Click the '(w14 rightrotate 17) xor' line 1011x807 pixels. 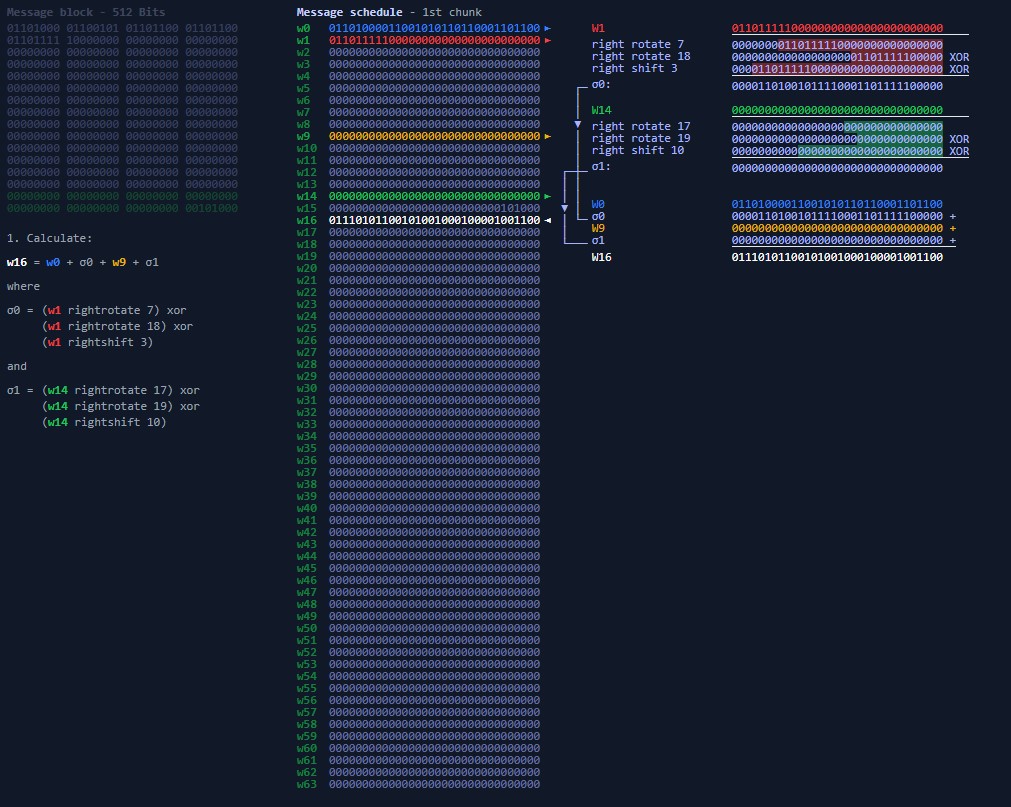tap(121, 390)
